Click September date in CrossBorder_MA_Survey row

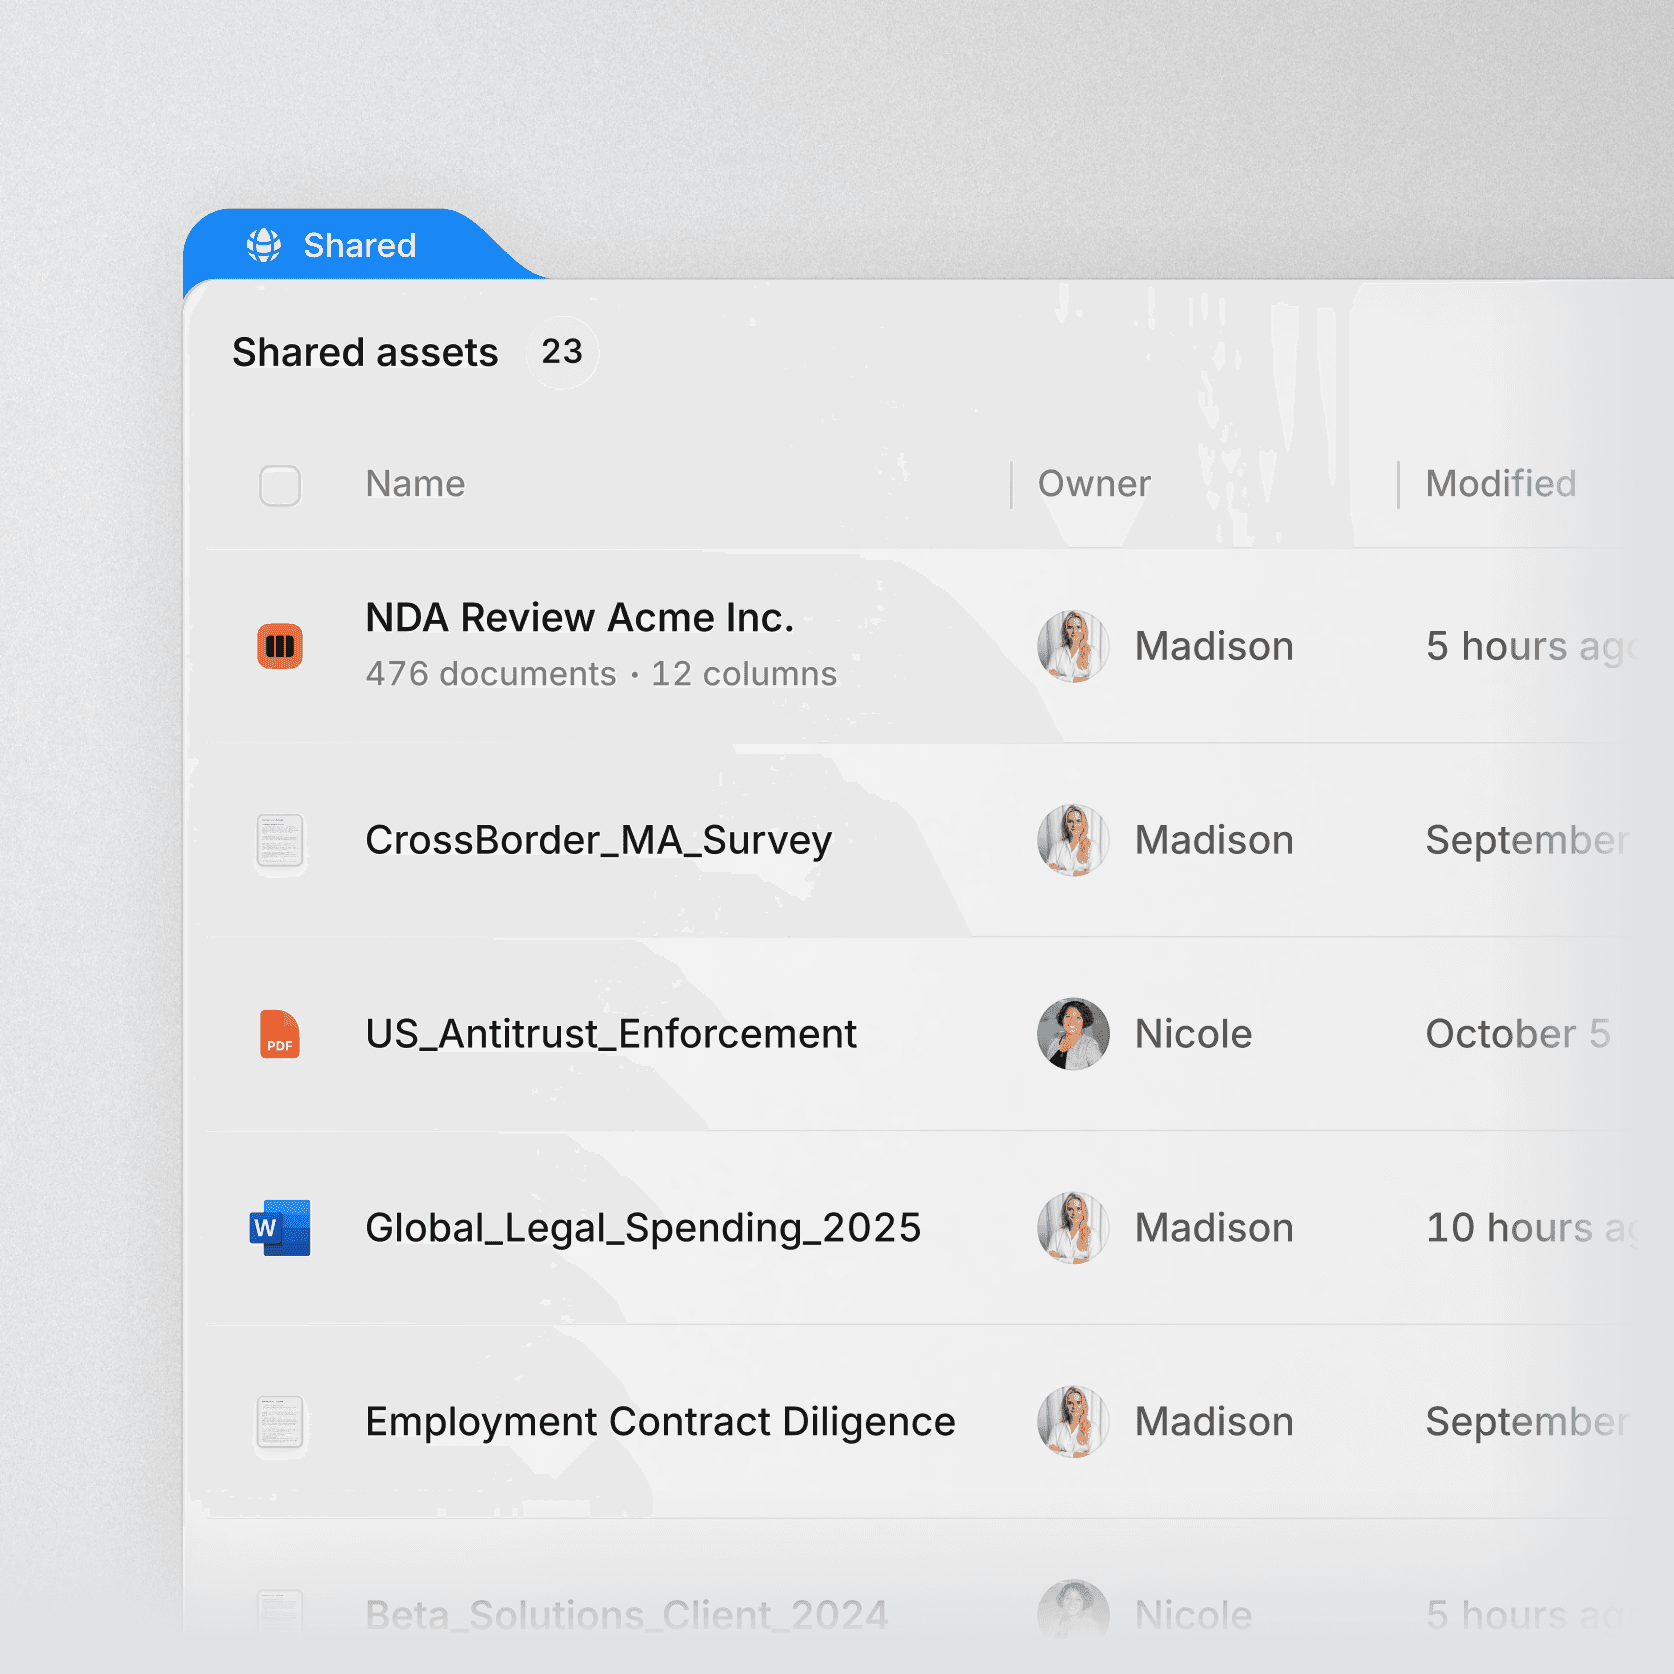click(x=1528, y=841)
